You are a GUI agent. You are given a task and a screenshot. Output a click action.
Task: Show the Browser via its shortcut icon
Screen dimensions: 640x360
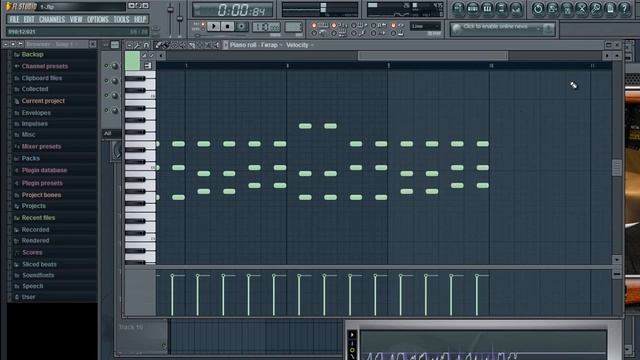pos(502,8)
